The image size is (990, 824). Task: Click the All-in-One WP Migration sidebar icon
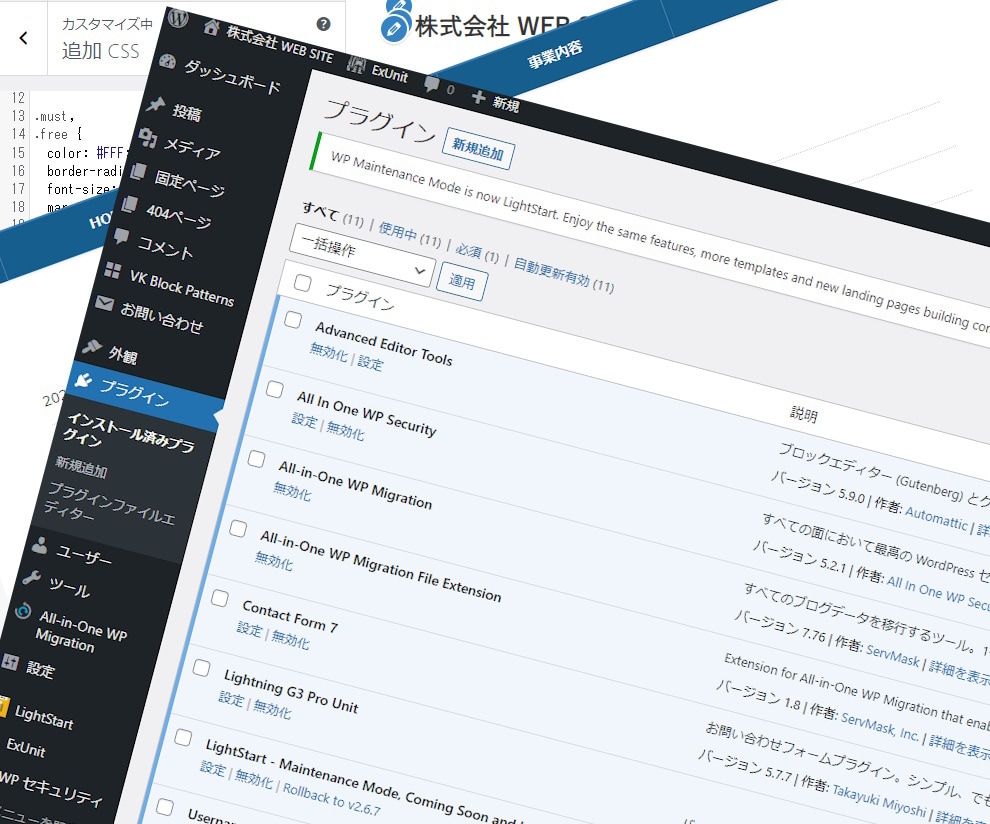point(23,611)
